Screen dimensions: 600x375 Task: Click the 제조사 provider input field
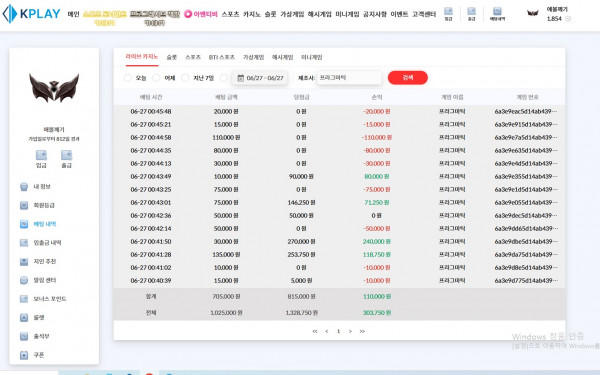tap(349, 78)
